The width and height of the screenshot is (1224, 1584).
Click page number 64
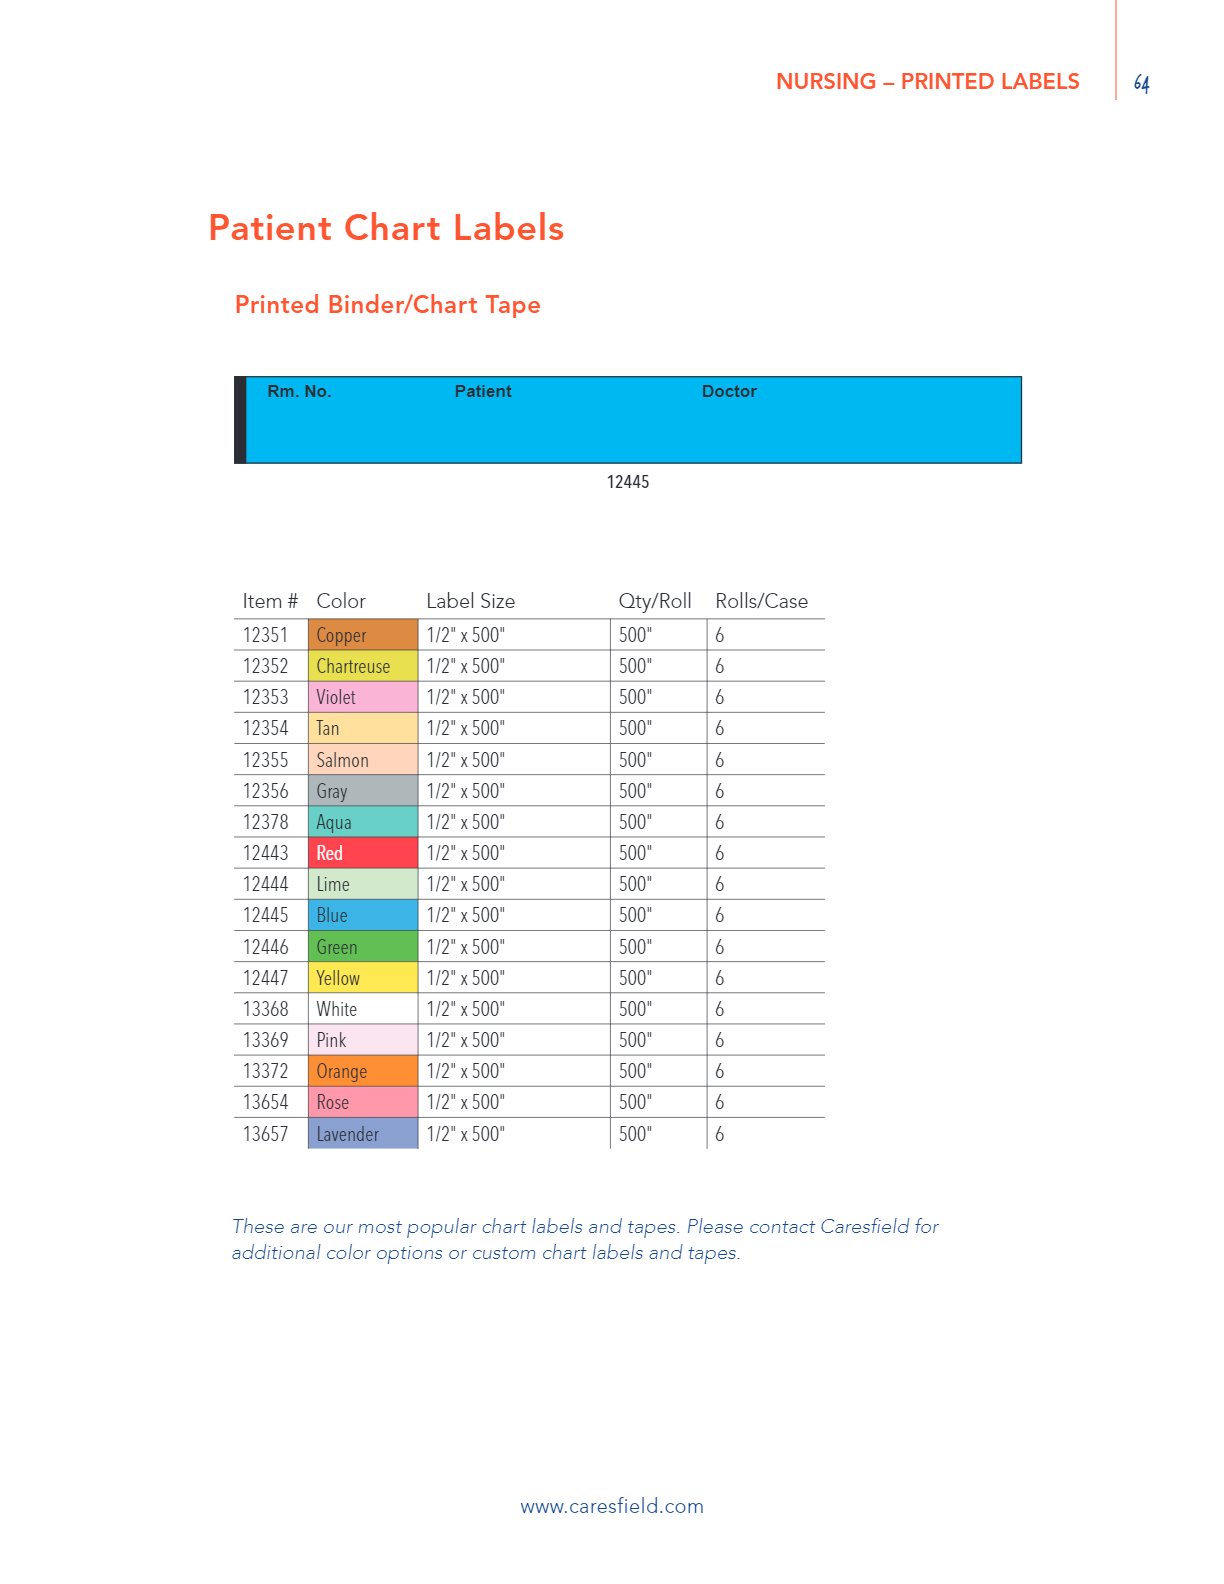click(x=1141, y=84)
